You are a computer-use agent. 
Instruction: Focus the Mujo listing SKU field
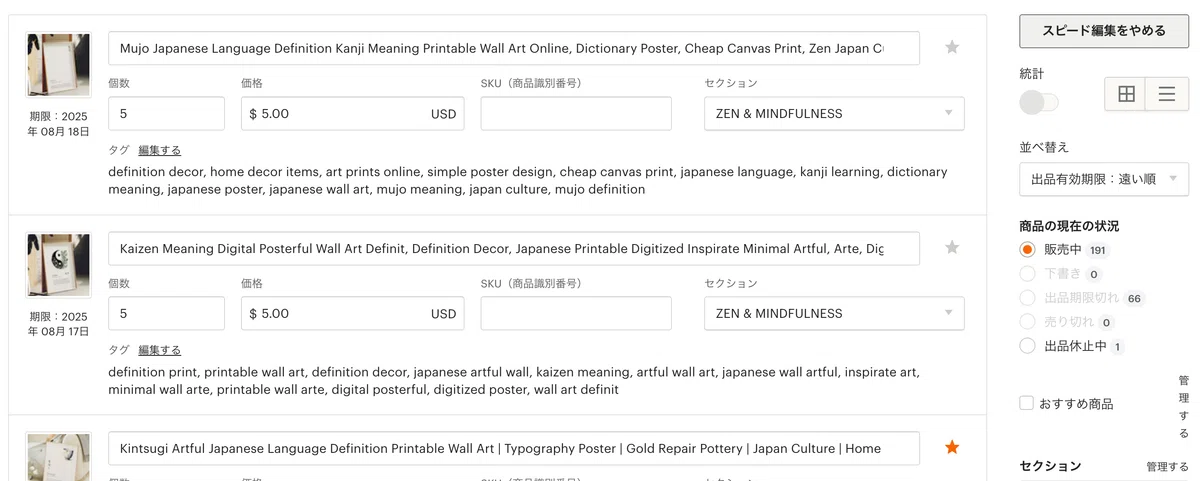click(576, 114)
